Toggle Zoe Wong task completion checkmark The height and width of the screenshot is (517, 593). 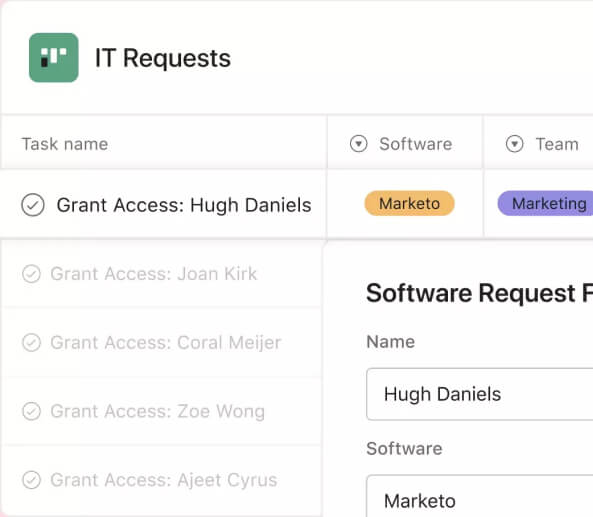click(31, 411)
